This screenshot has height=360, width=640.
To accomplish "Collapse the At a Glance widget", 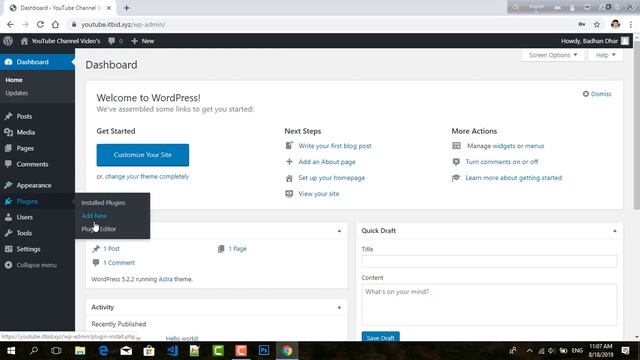I will pos(339,231).
